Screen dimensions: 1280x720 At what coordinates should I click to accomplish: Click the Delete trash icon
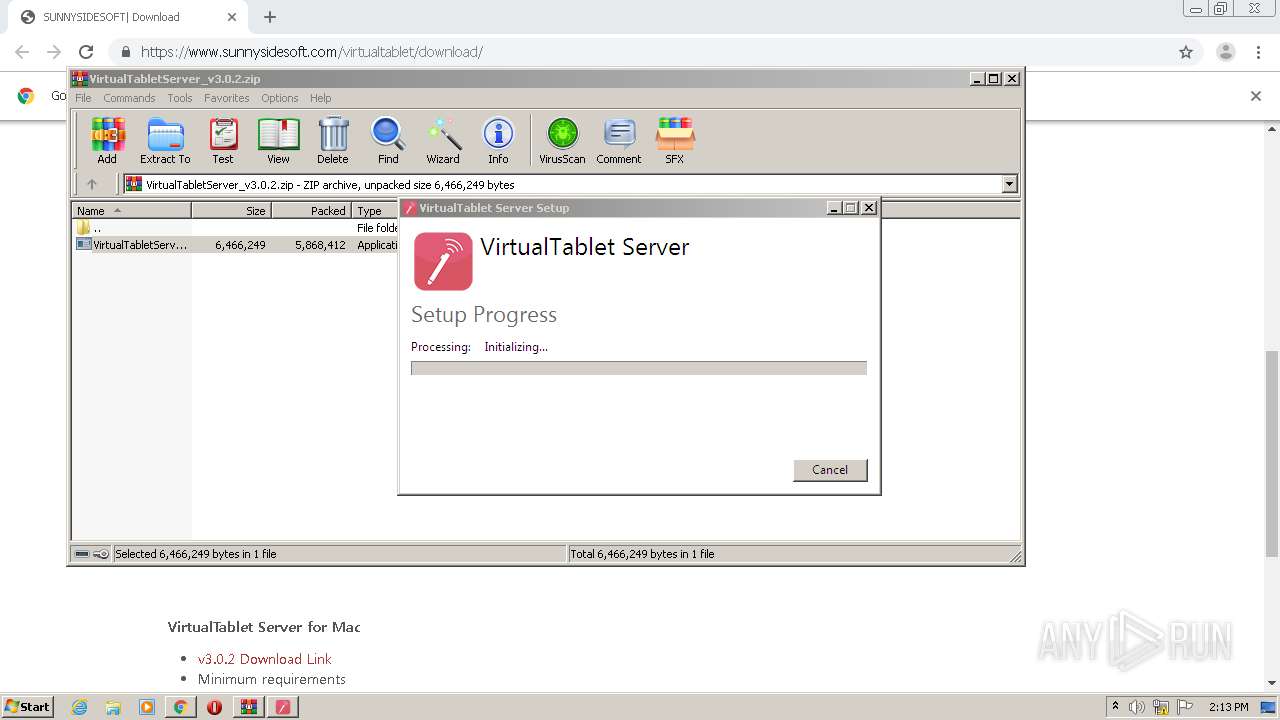coord(333,140)
